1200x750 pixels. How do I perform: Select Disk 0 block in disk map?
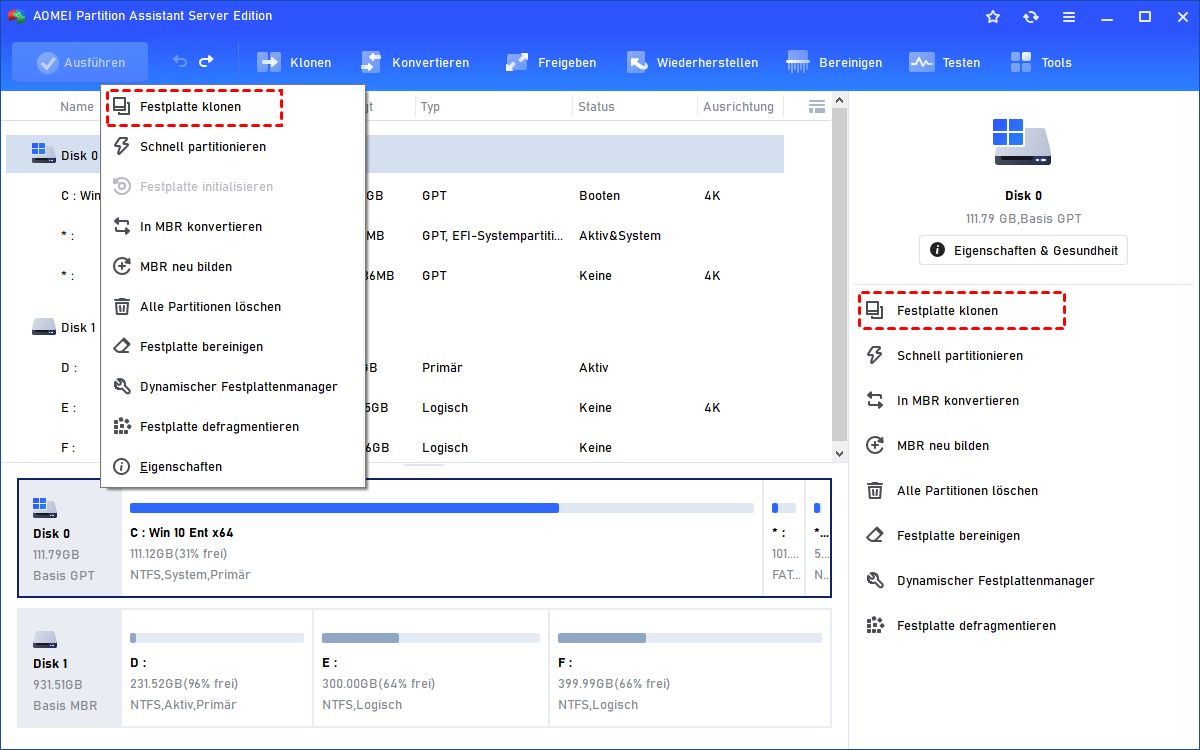69,538
